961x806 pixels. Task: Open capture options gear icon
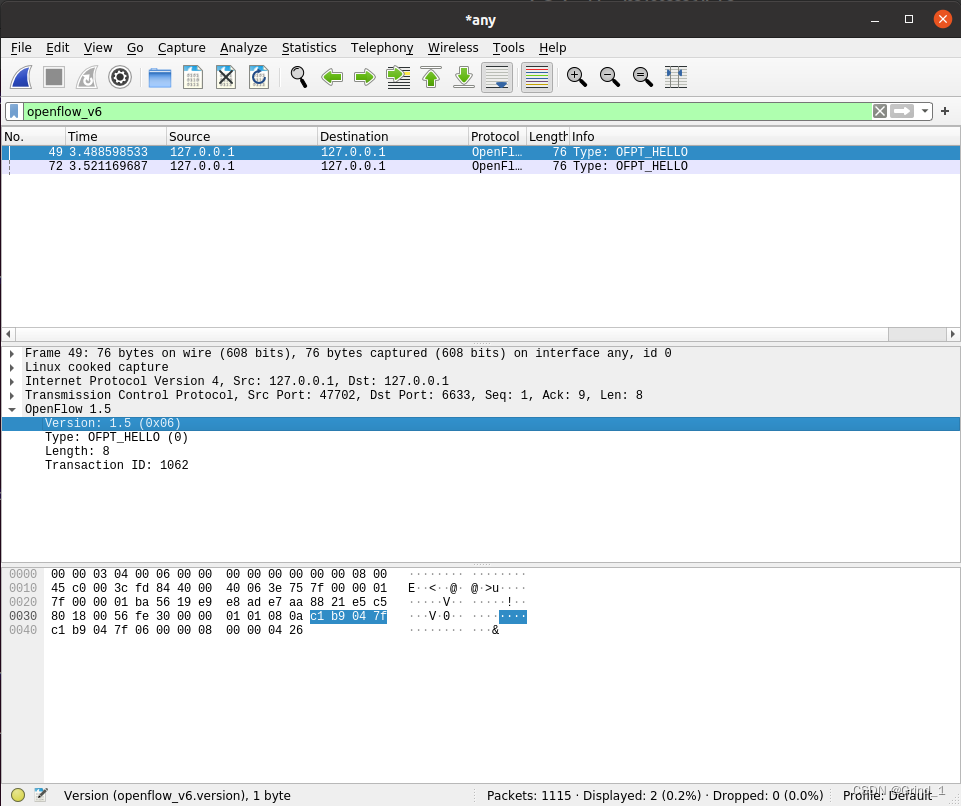pyautogui.click(x=120, y=77)
